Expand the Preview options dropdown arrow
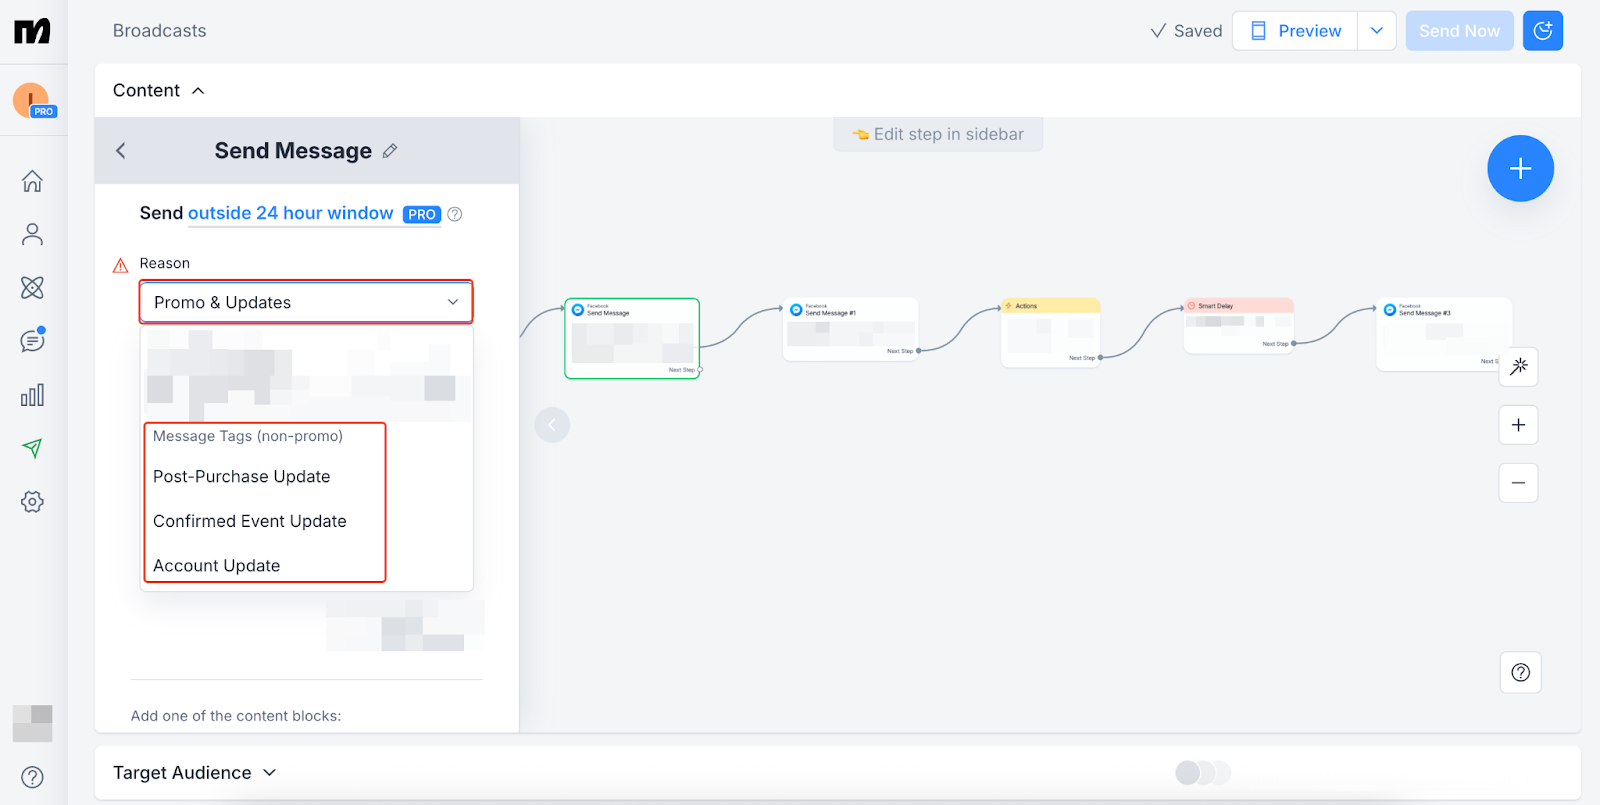 1376,31
